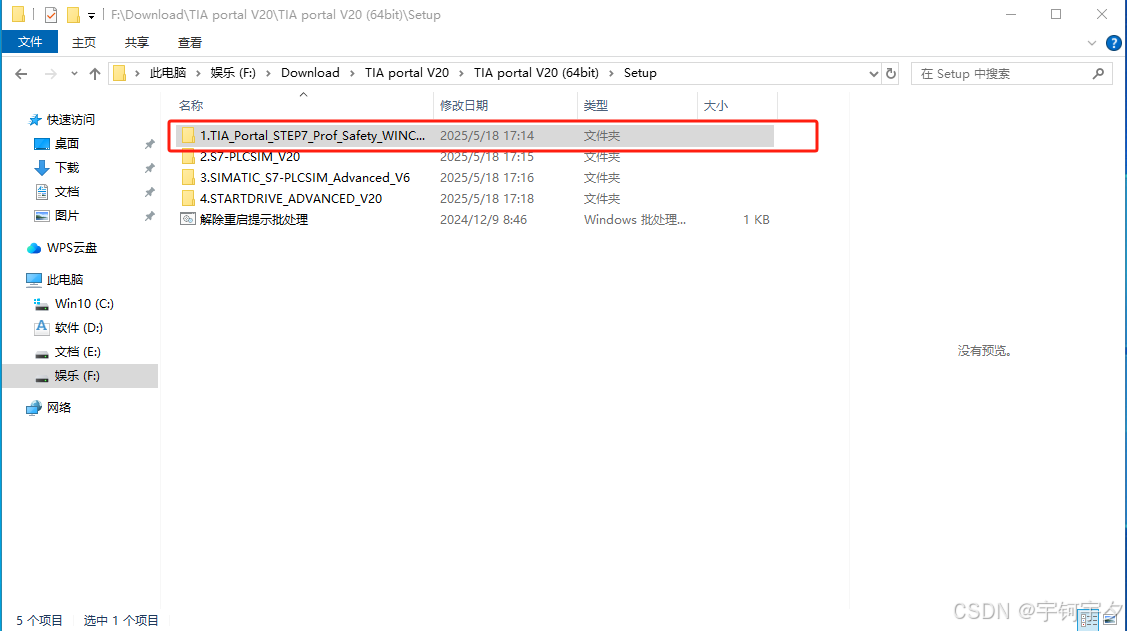The image size is (1127, 631).
Task: Click the 2025/5/18 17:16 date cell
Action: (x=487, y=178)
